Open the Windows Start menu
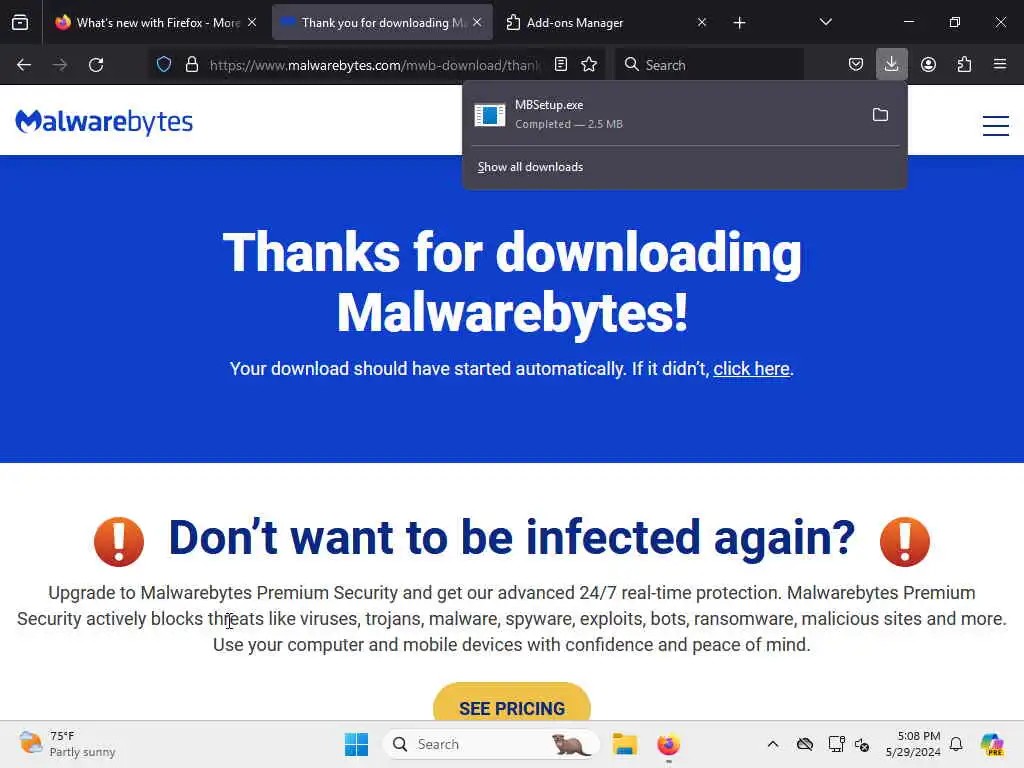 (357, 744)
